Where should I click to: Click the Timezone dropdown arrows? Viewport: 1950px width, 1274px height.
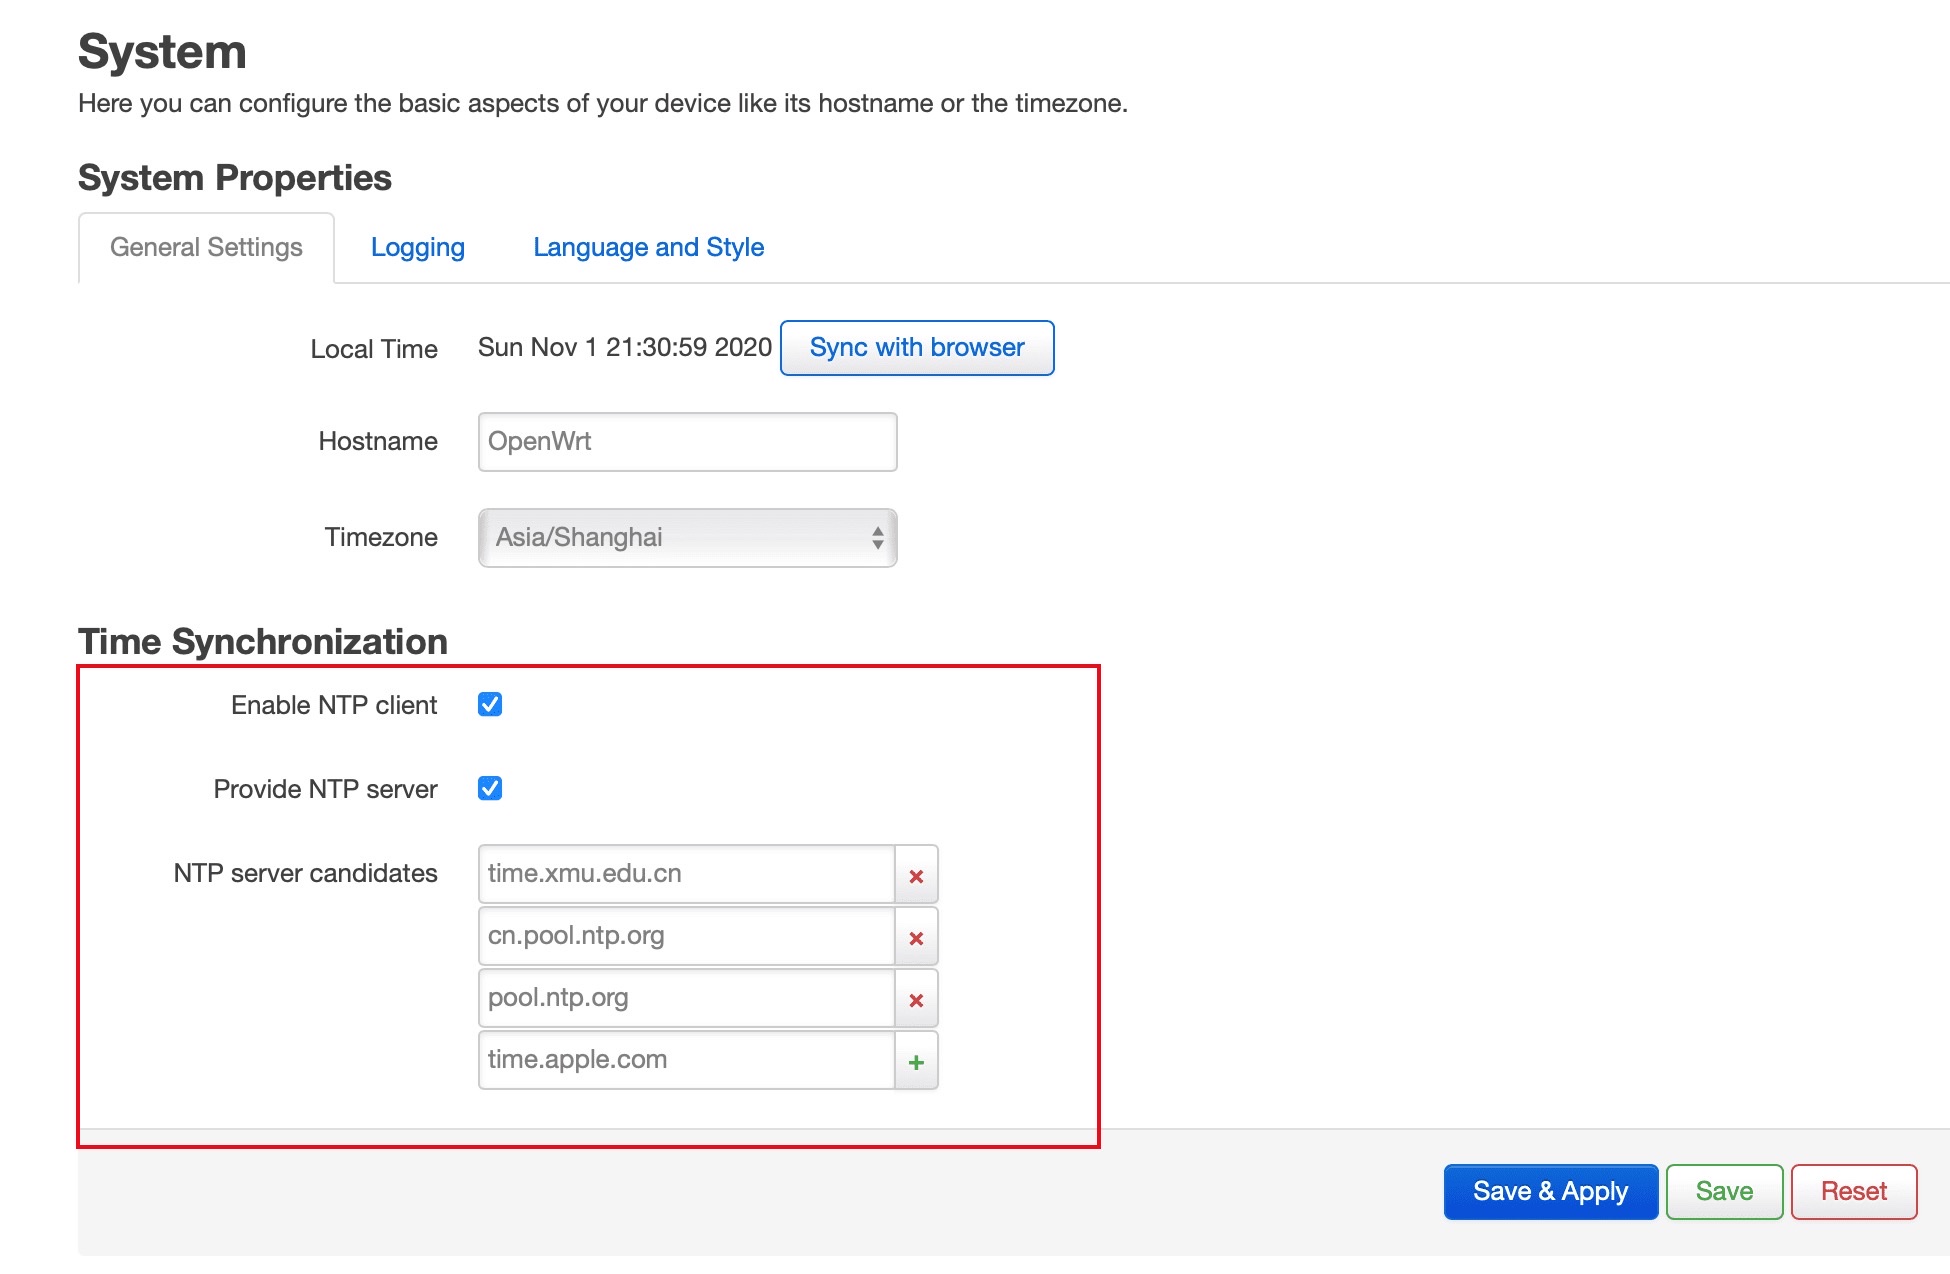click(877, 538)
